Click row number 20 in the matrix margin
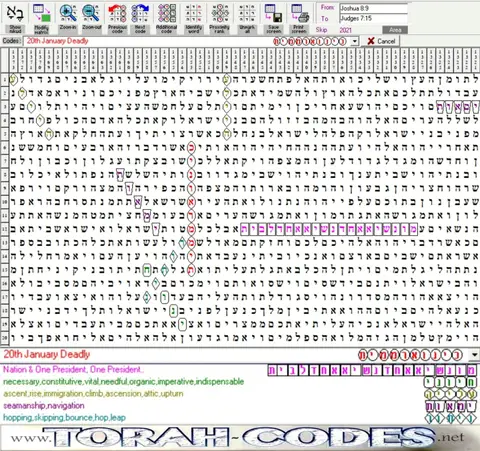Screen dimensions: 480x451 pyautogui.click(x=5, y=338)
